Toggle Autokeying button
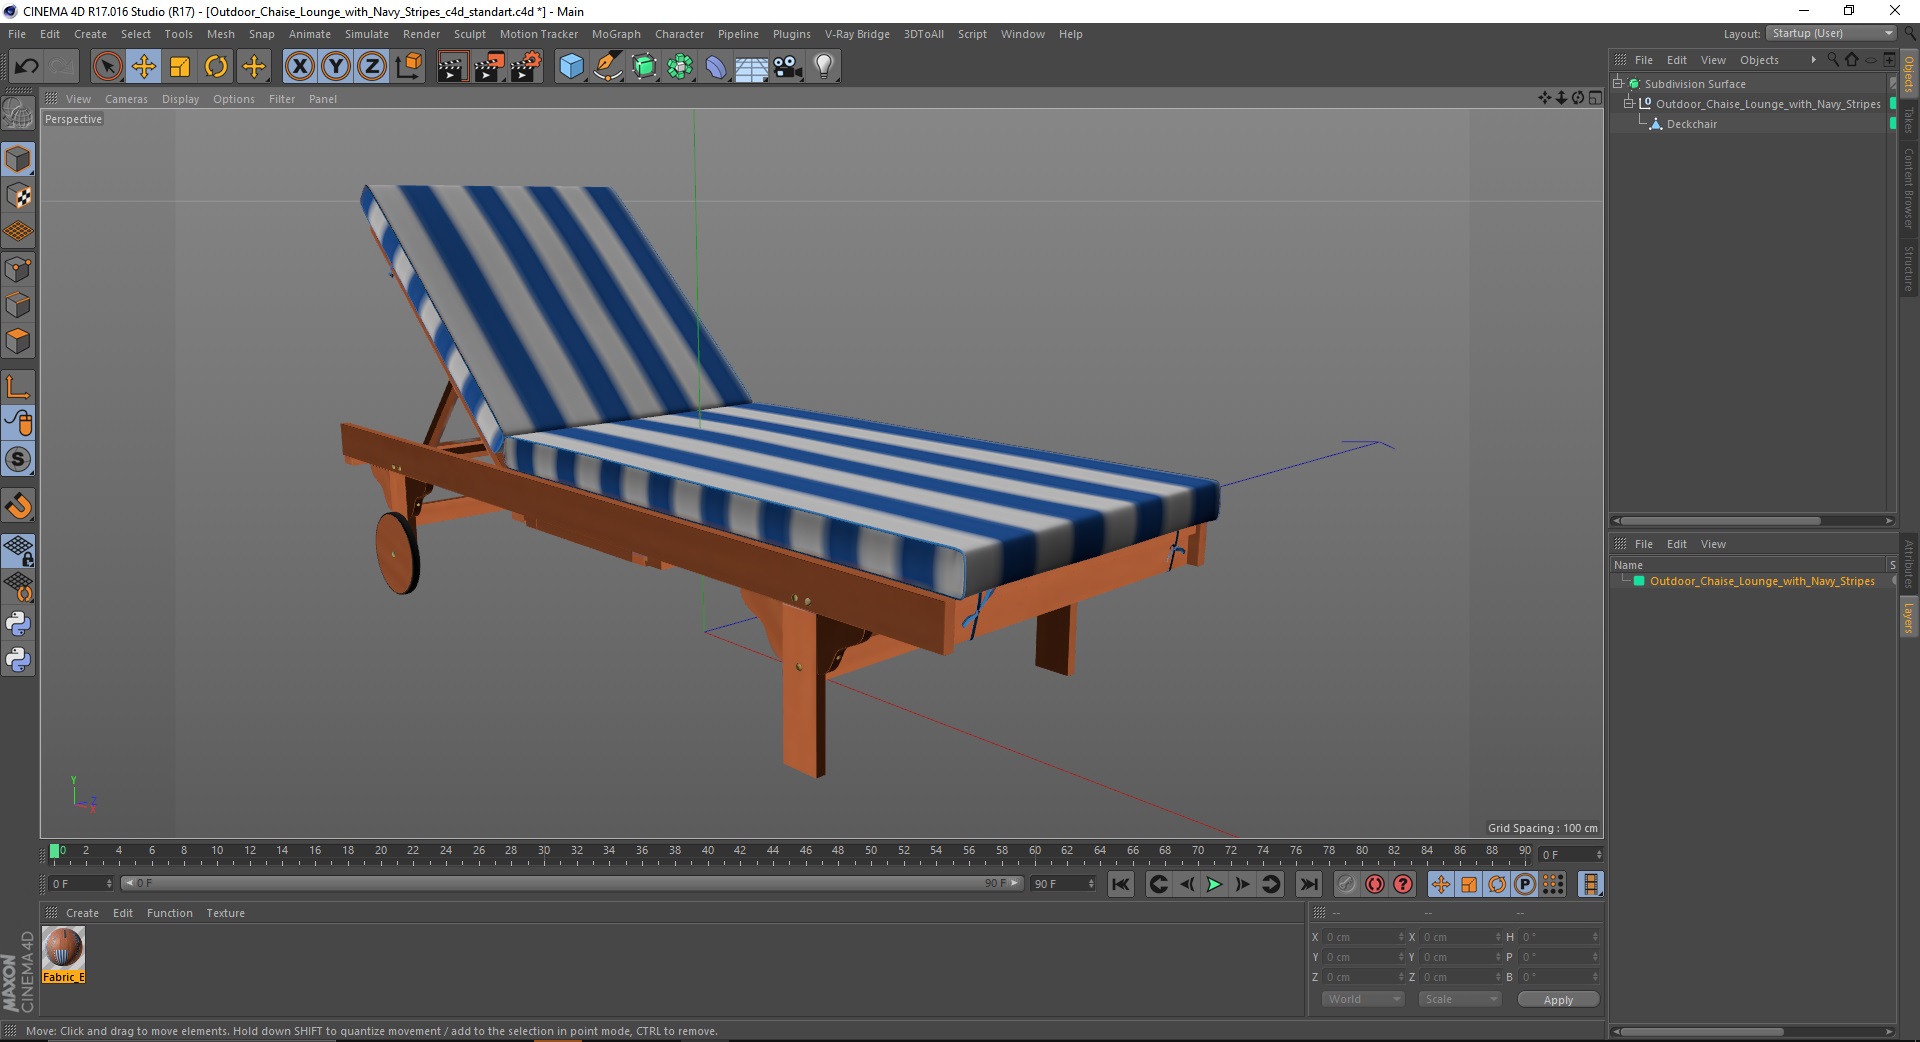 [1375, 884]
